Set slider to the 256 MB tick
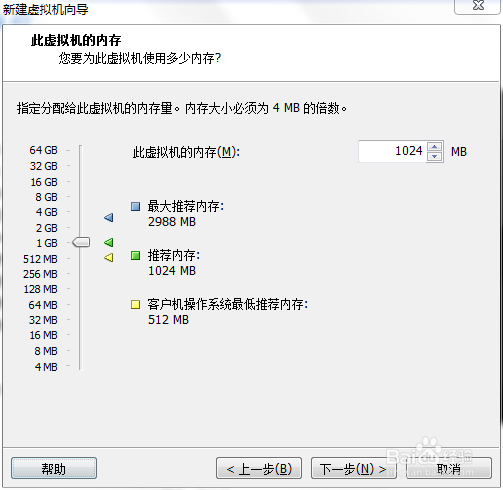503x490 pixels. pos(80,274)
